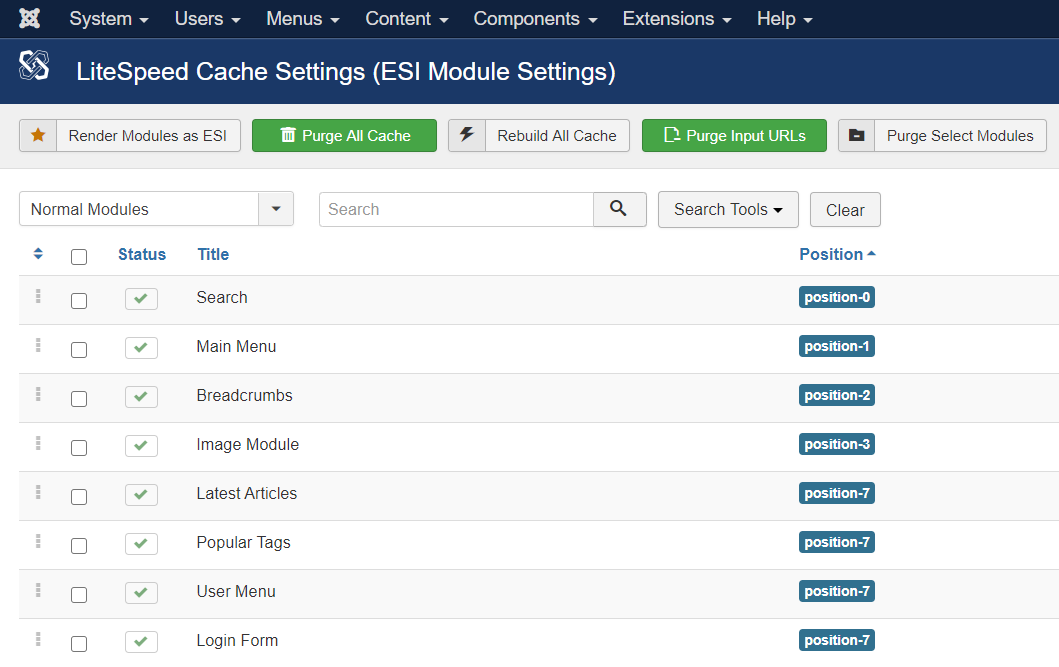The height and width of the screenshot is (667, 1059).
Task: Open the Users menu
Action: pyautogui.click(x=207, y=19)
